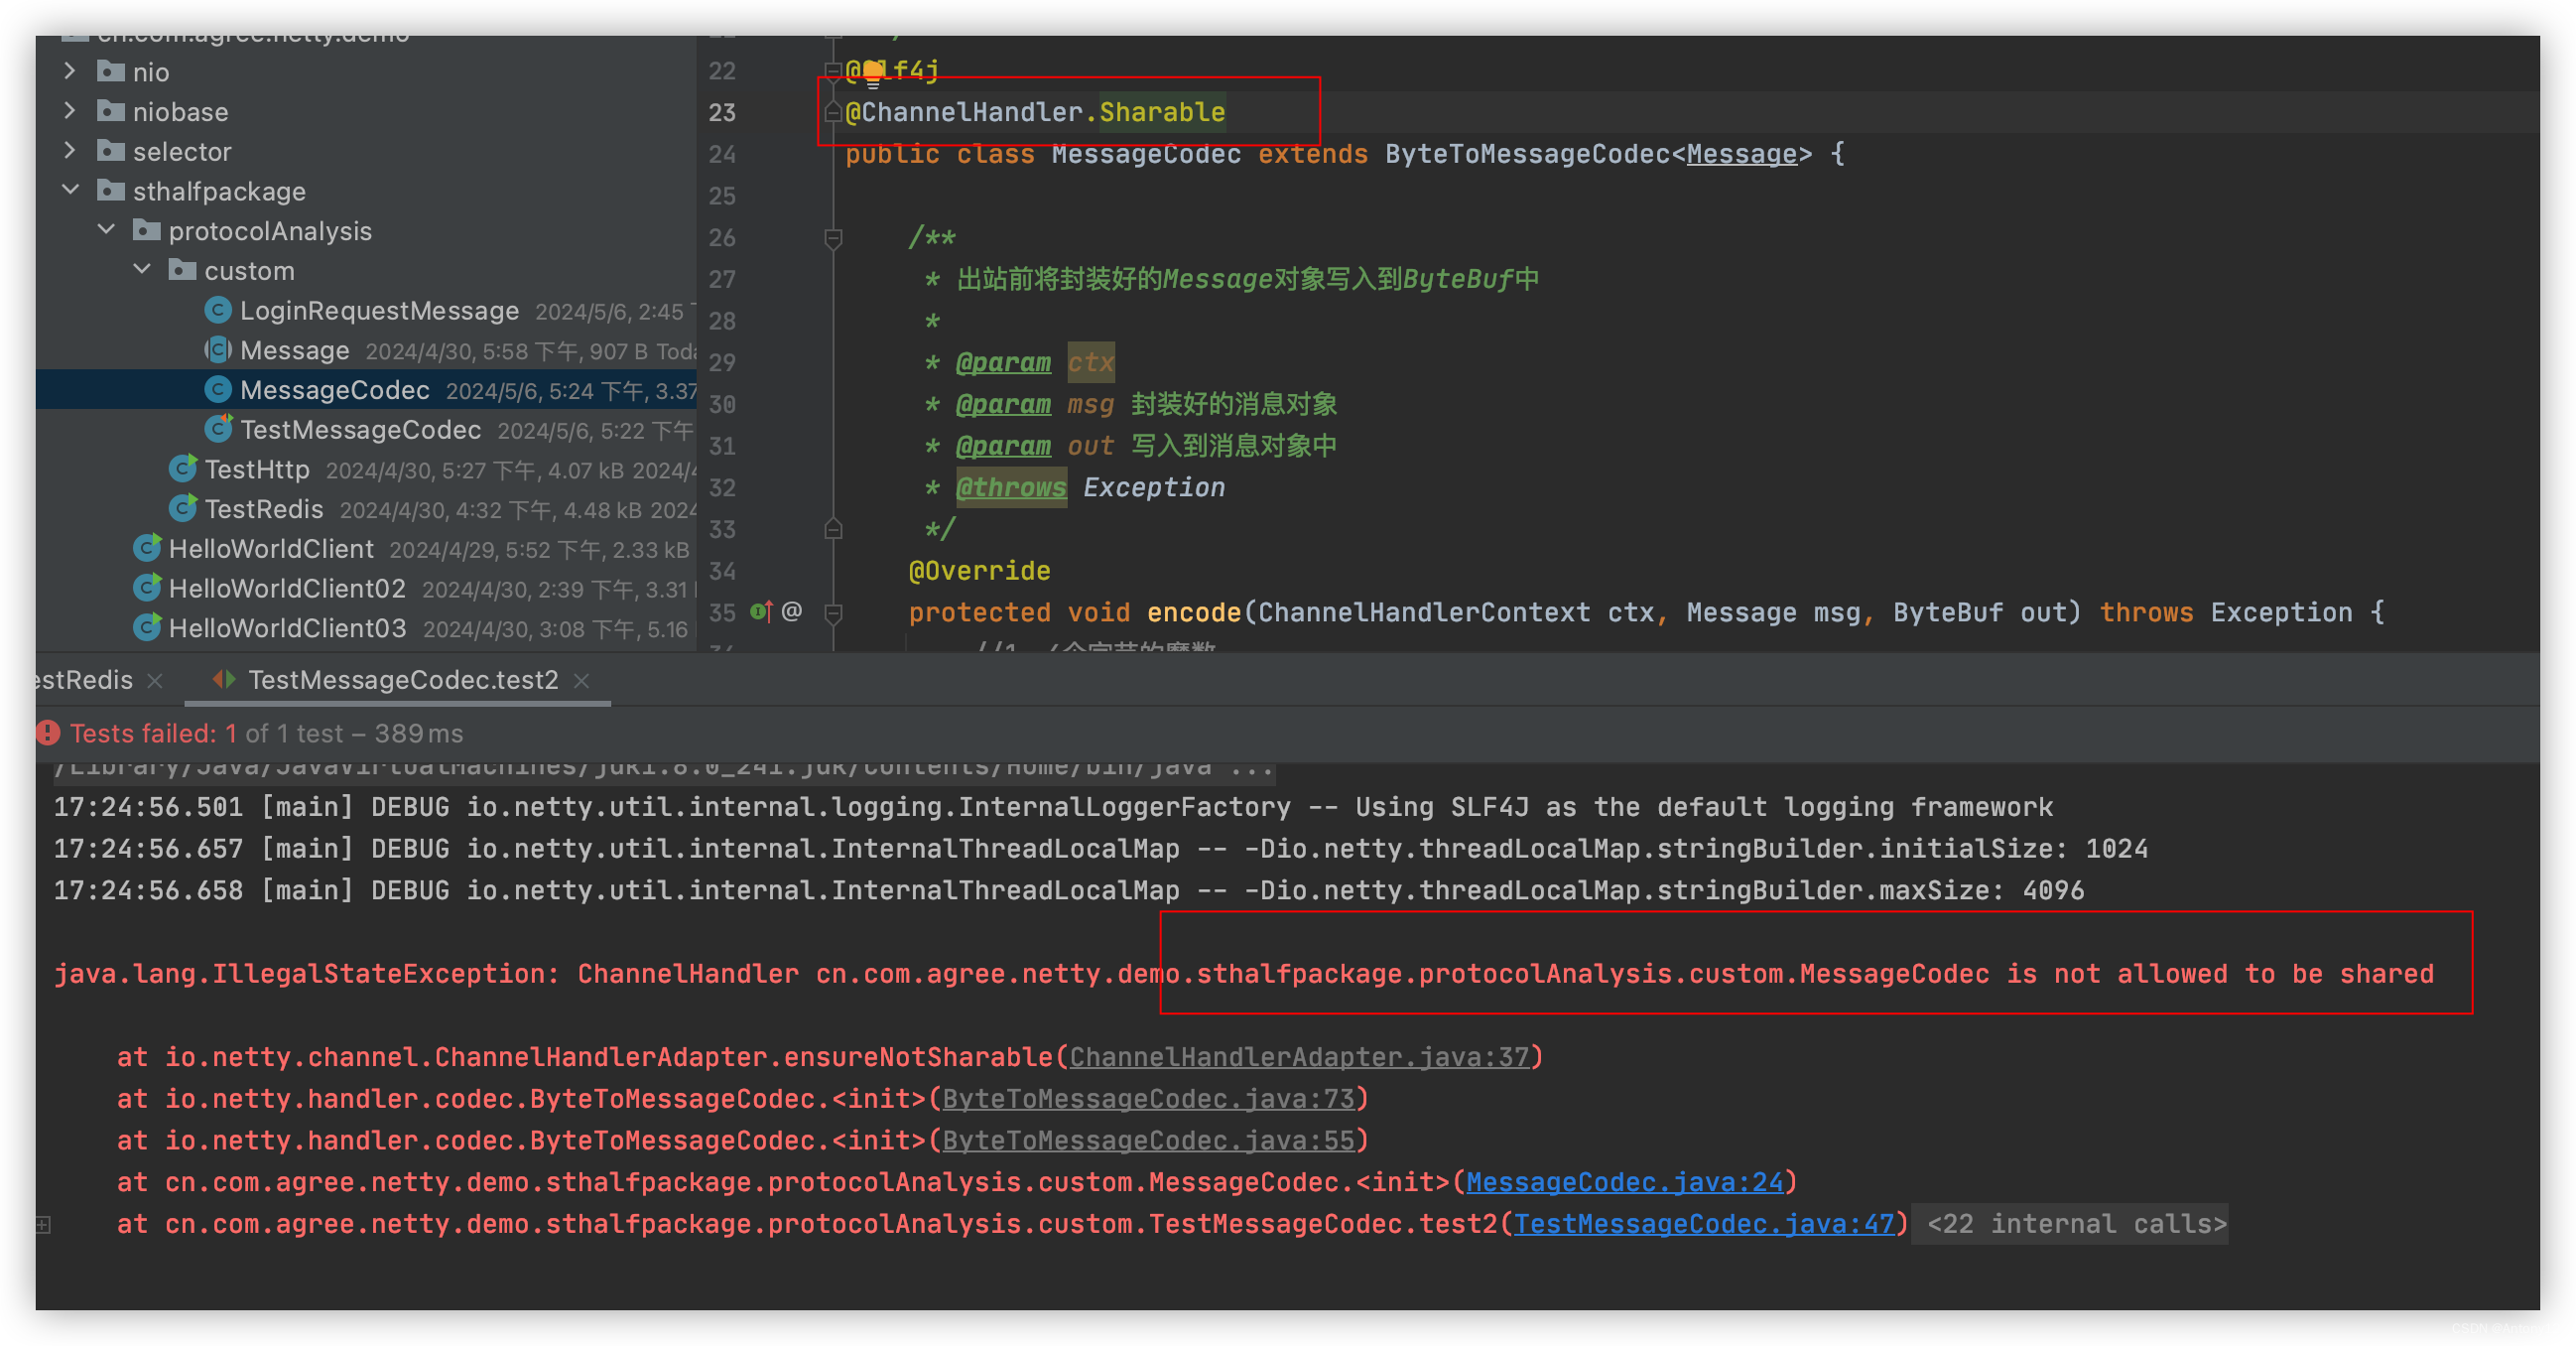The height and width of the screenshot is (1346, 2576).
Task: Click the TestMessageCodec class icon
Action: point(218,429)
